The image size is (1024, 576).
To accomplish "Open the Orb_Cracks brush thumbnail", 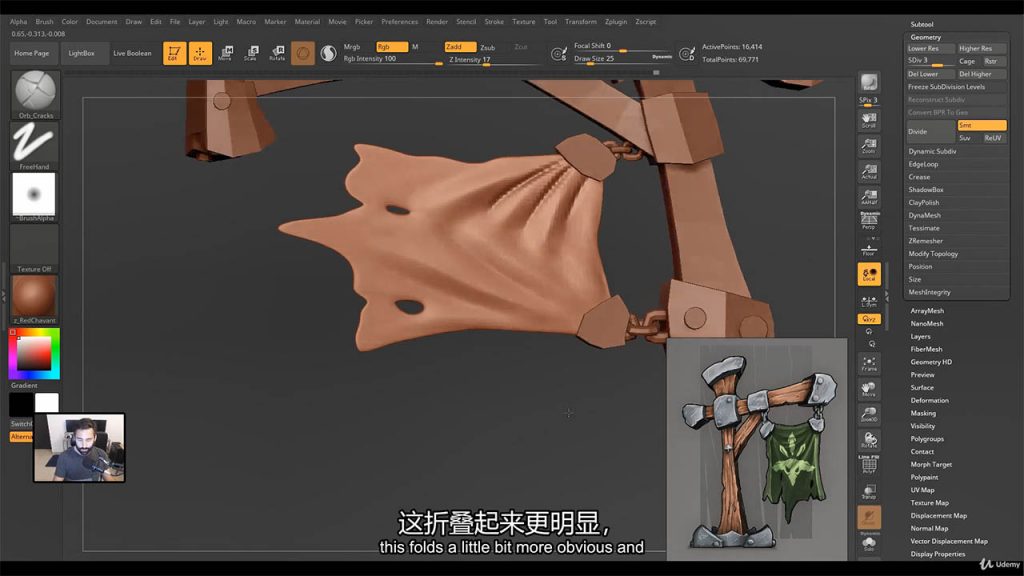I will tap(35, 93).
